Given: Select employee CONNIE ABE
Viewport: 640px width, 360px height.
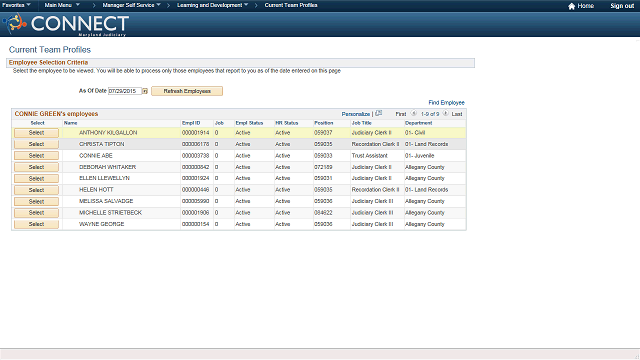Looking at the screenshot, I should [36, 156].
